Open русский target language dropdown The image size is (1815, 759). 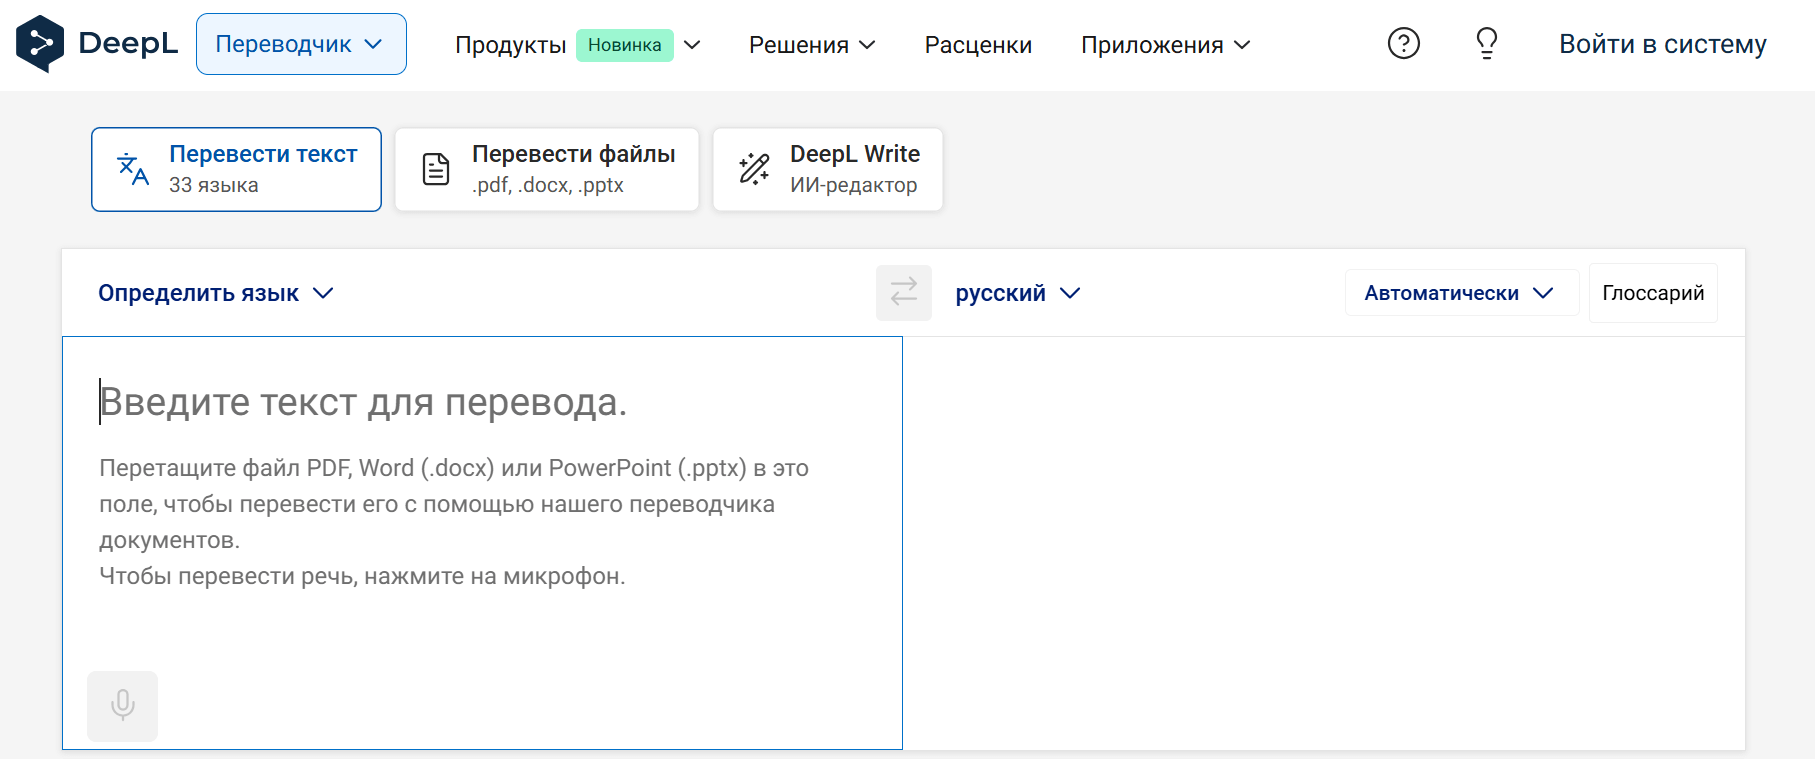tap(1018, 293)
